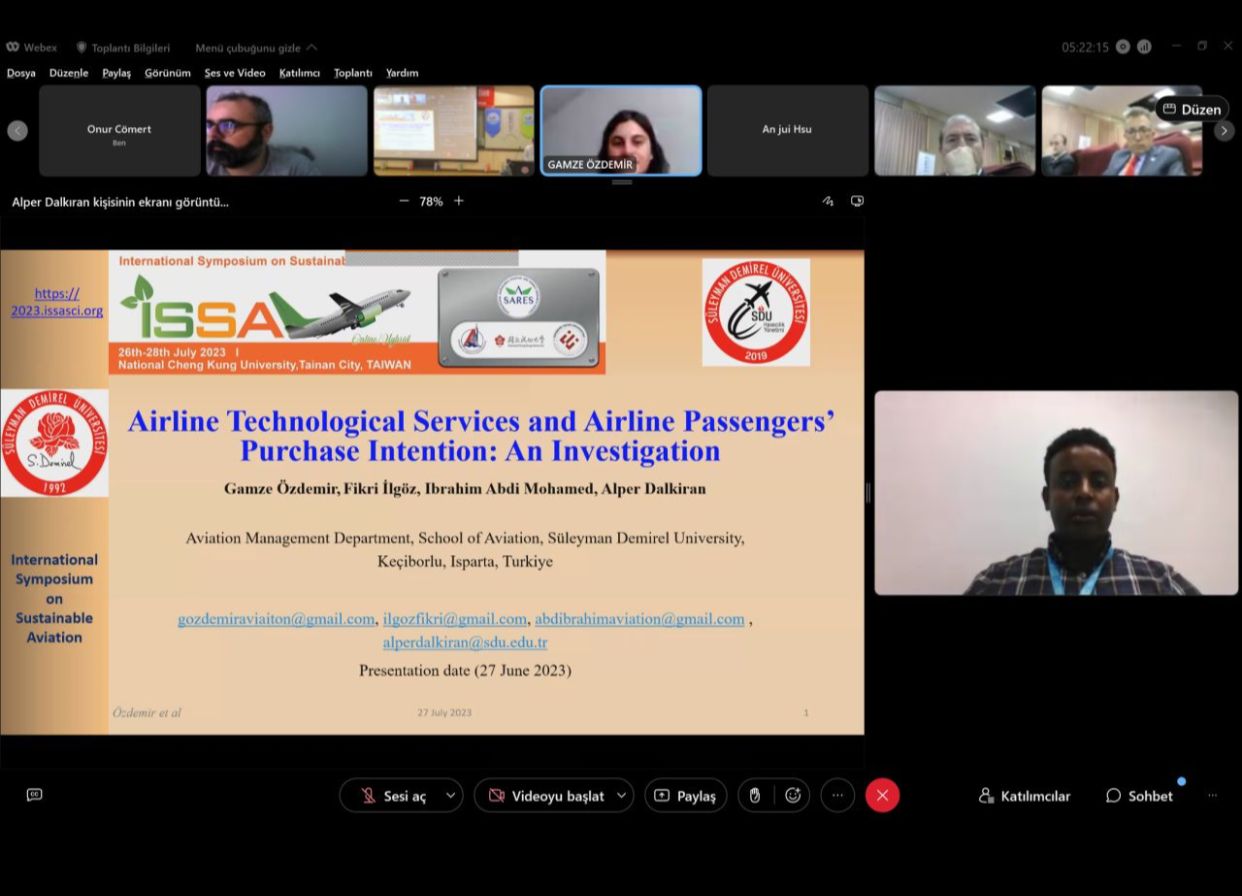Expand audio options arrow beside Sesi aç

point(450,796)
